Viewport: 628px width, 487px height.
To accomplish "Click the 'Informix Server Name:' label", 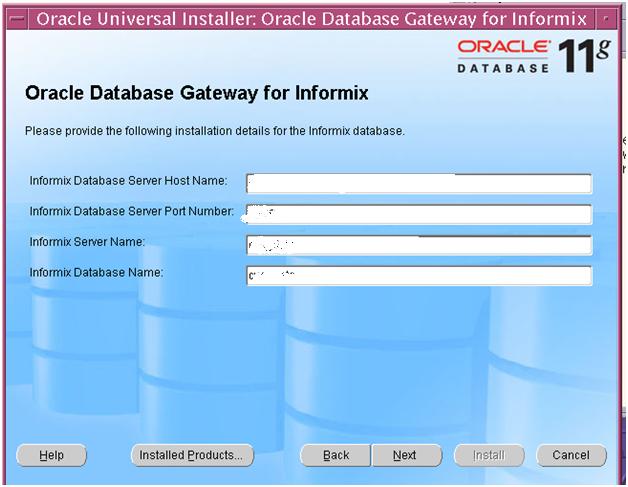I will click(87, 242).
